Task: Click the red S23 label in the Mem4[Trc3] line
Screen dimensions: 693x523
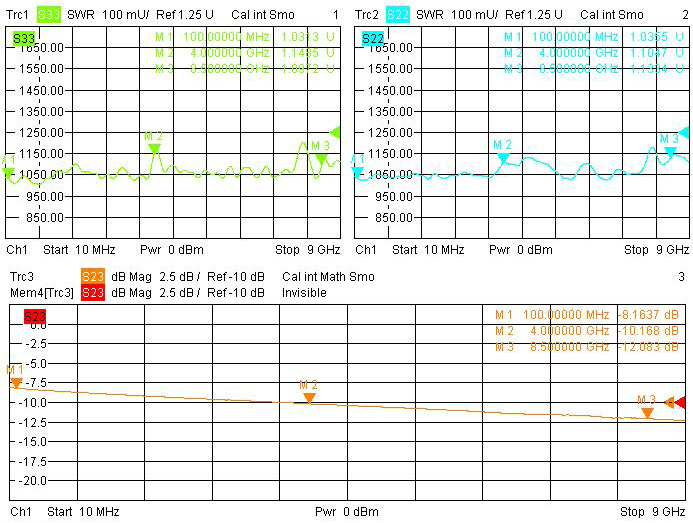Action: [x=92, y=292]
